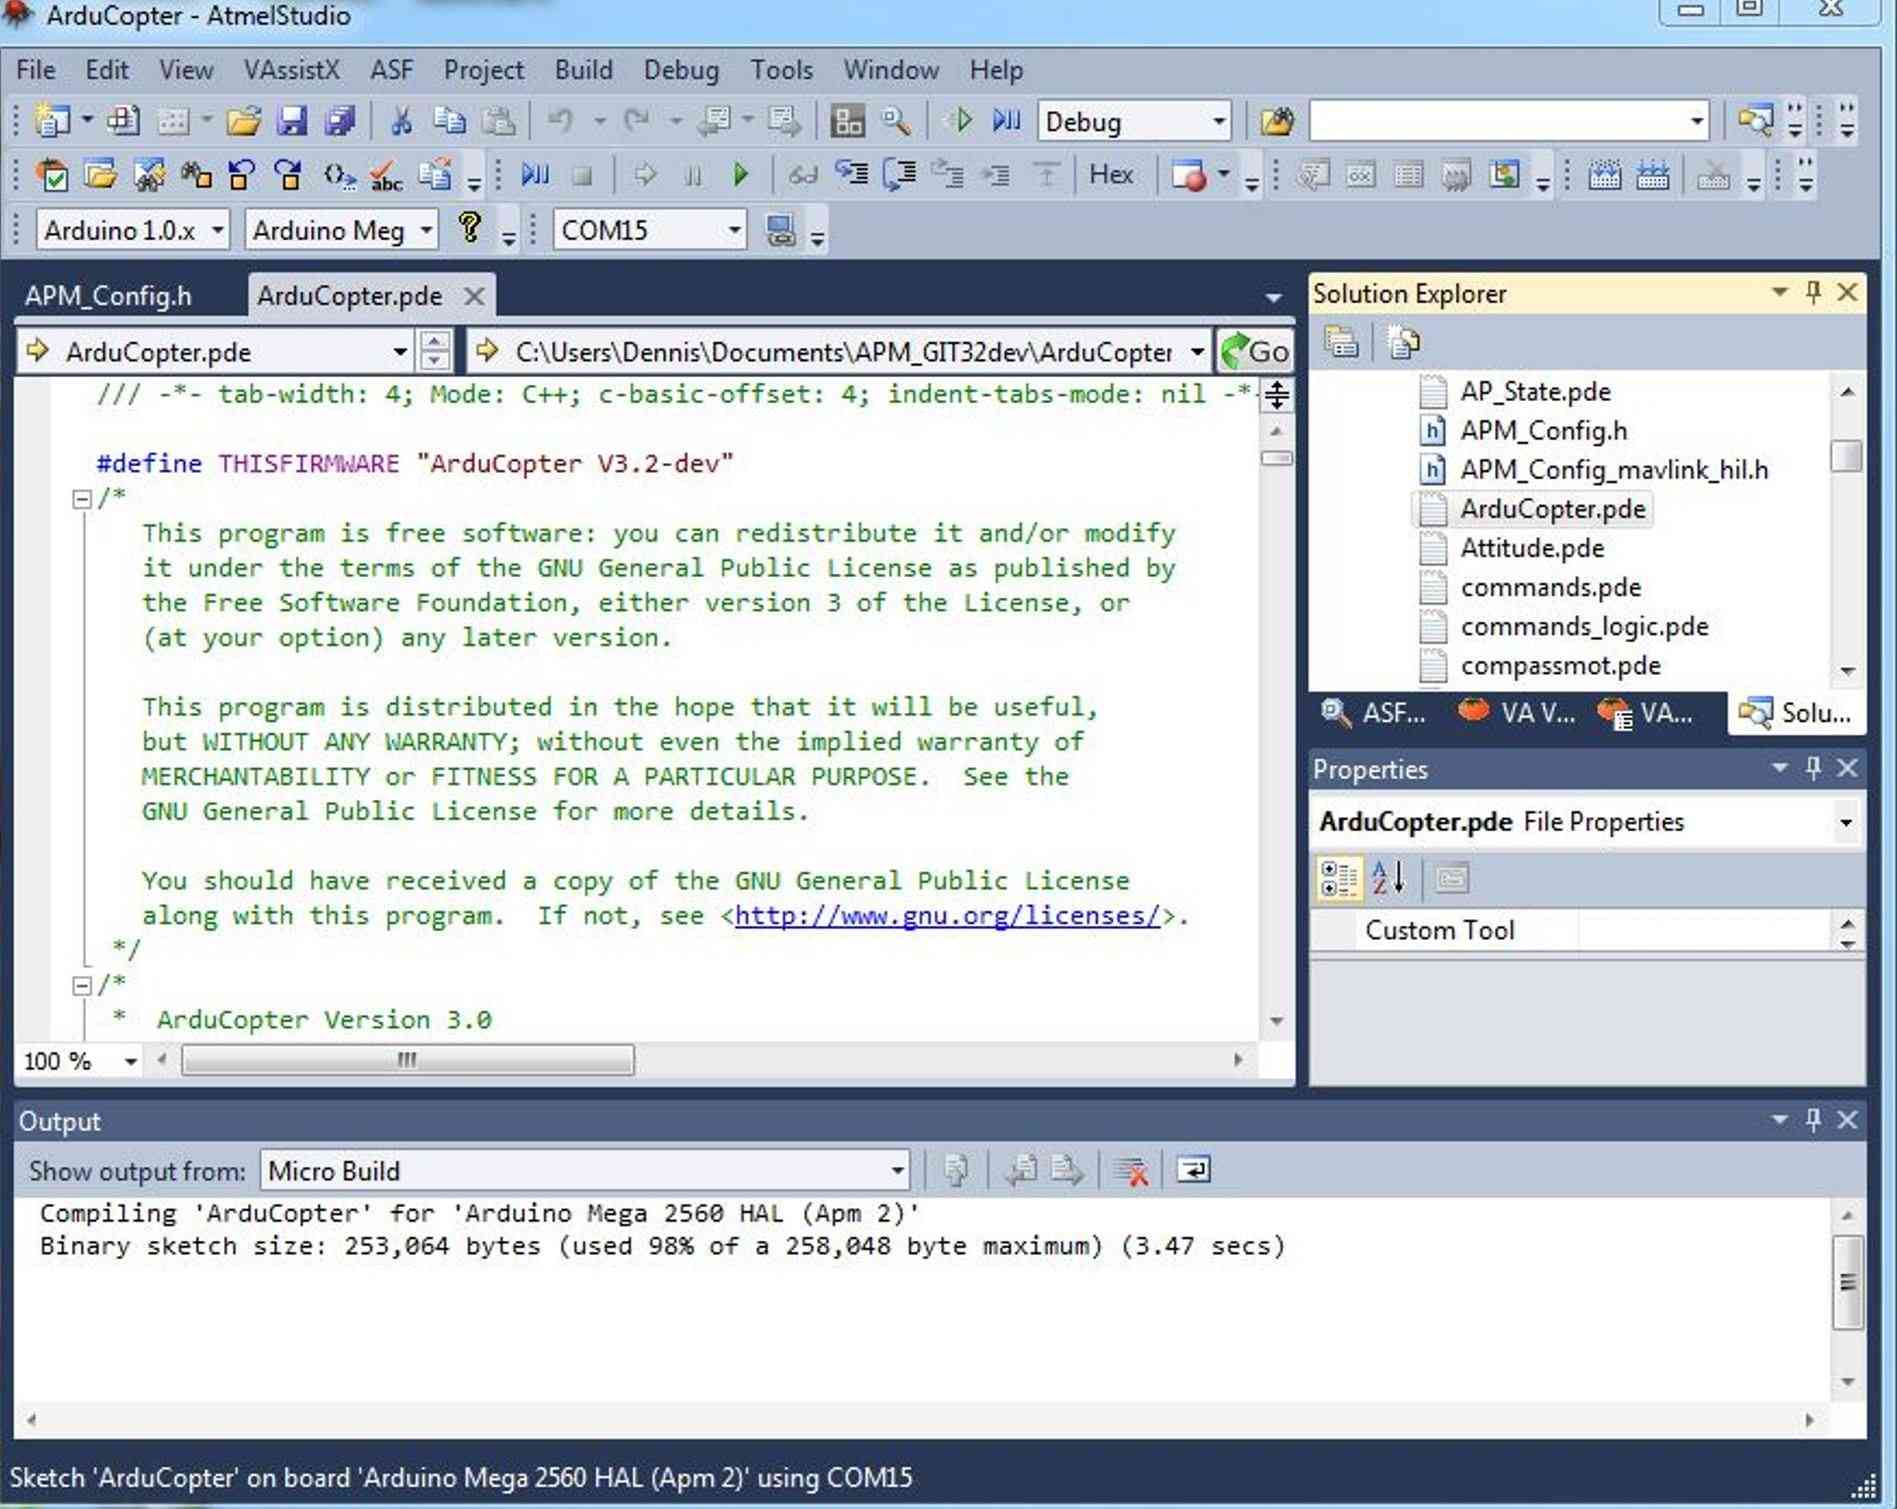Enable alphabetical sorting in Properties panel
Viewport: 1897px width, 1509px height.
click(x=1388, y=878)
